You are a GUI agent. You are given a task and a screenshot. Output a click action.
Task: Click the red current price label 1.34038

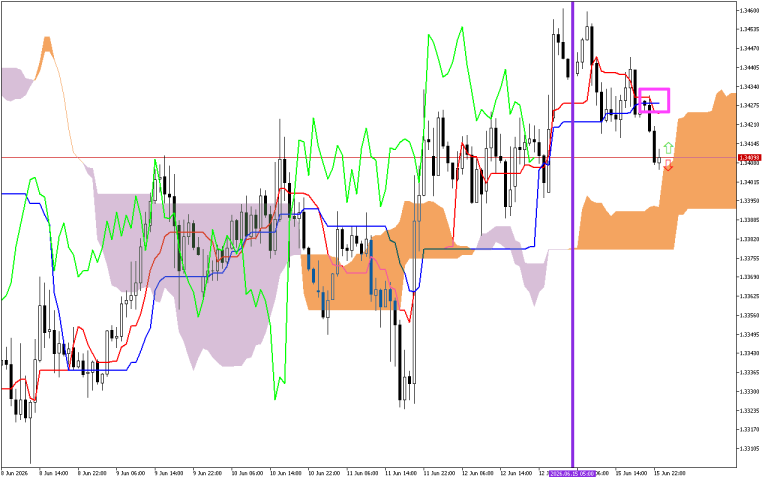coord(749,158)
